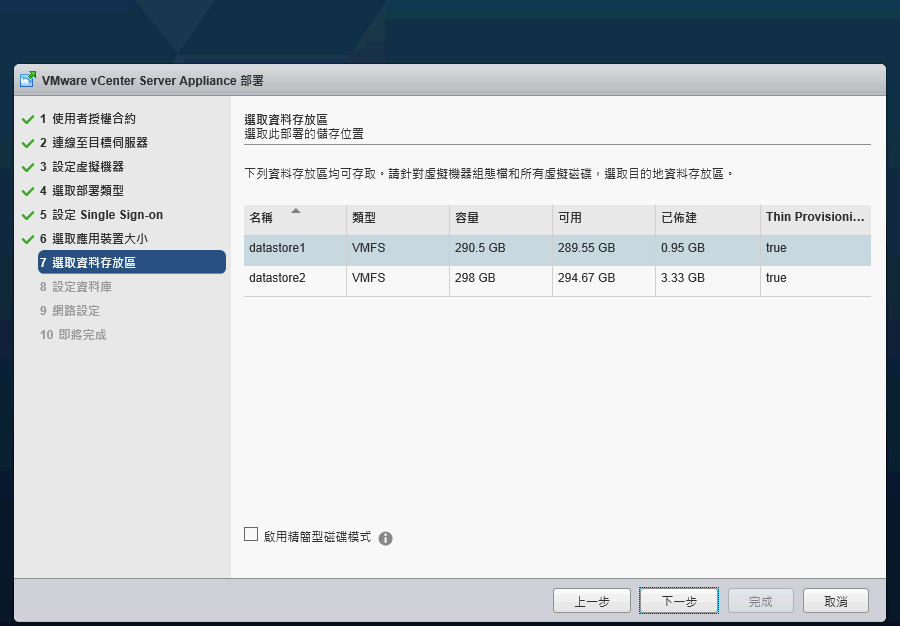This screenshot has height=626, width=900.
Task: Click green checkmark beside 連線至目標伺服器
Action: point(28,143)
